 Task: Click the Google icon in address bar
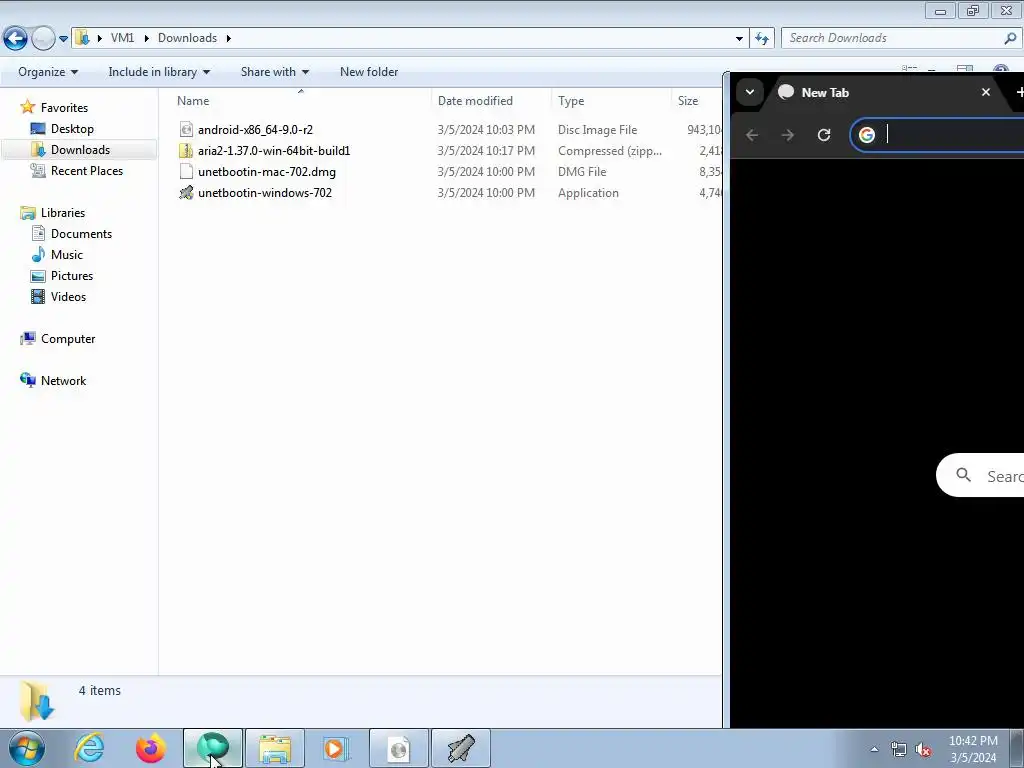pyautogui.click(x=867, y=135)
